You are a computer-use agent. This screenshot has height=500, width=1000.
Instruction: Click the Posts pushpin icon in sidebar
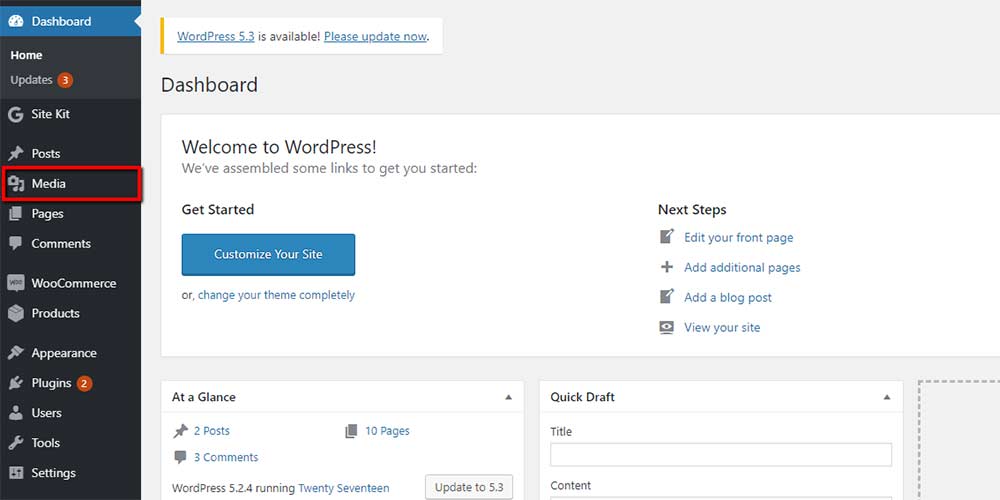(x=16, y=154)
